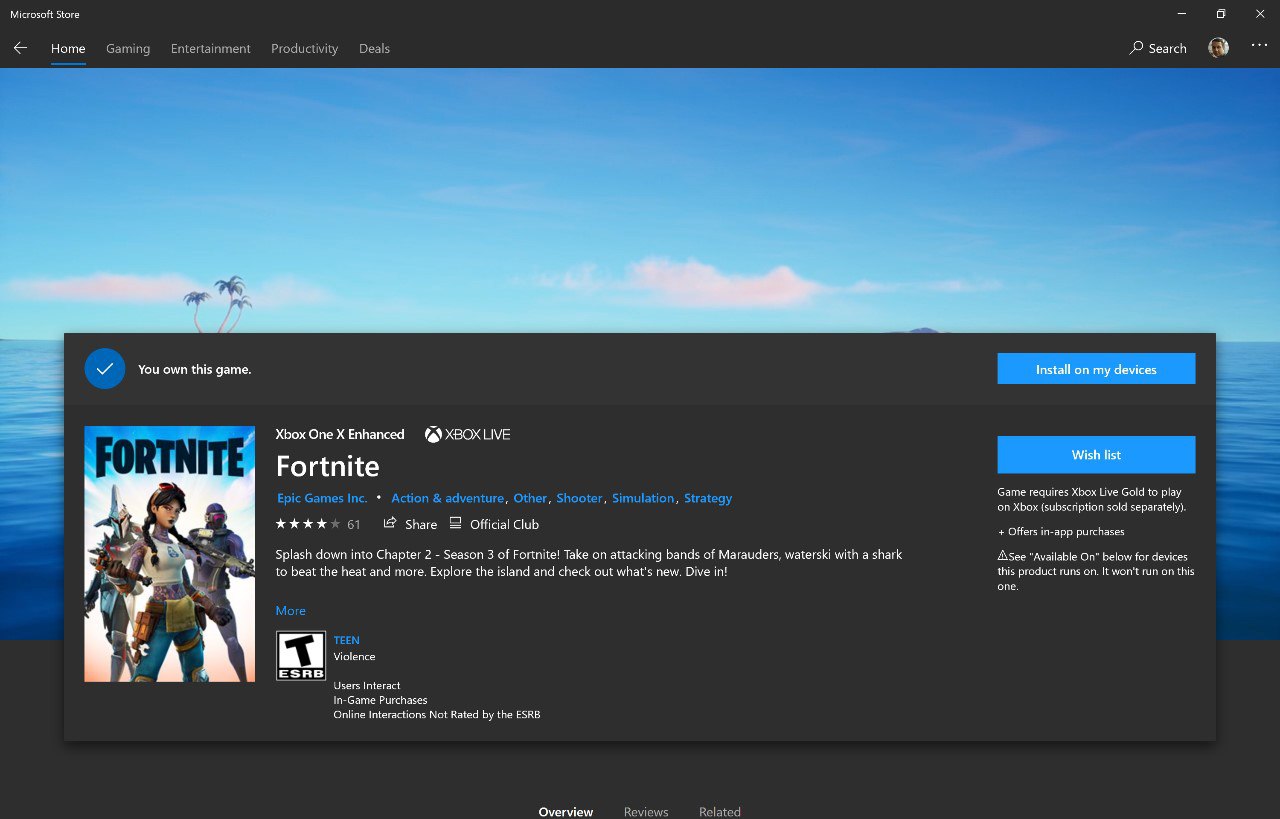Click the 'Online Interactions Not Rated by the ESRB' line
Screen dimensions: 1280x819
point(437,715)
